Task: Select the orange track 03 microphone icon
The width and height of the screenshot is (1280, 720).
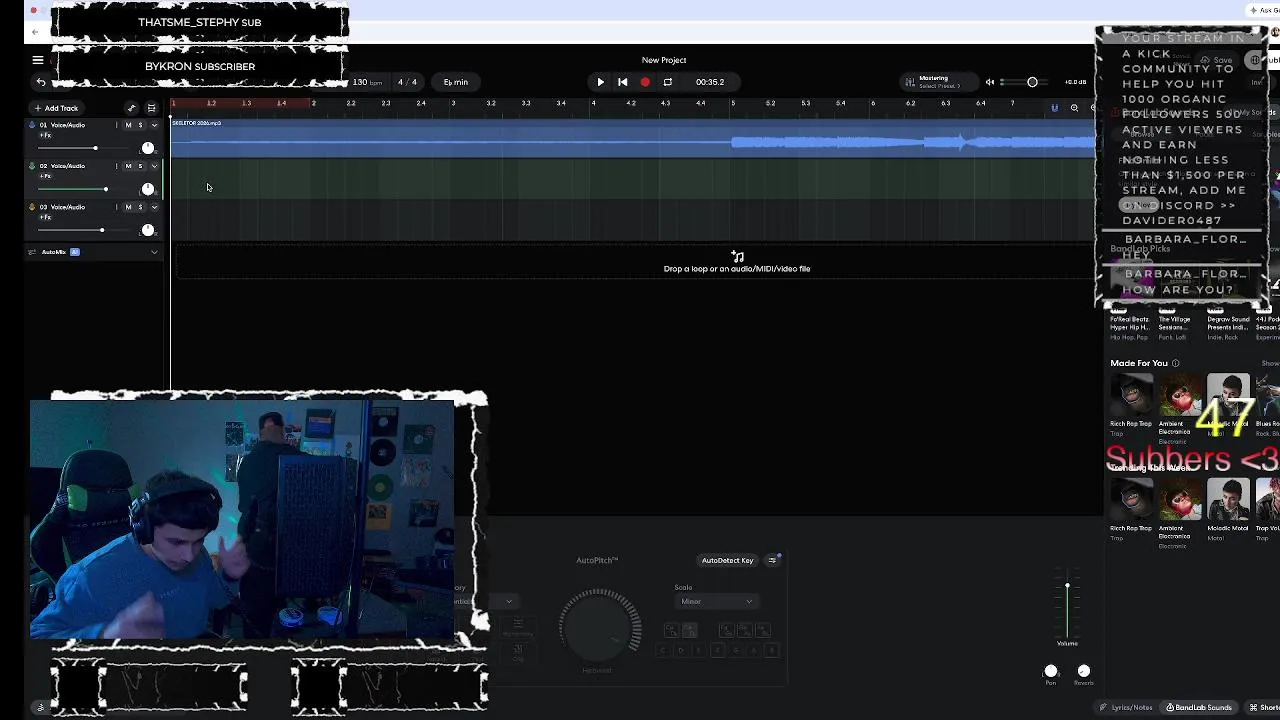Action: tap(32, 207)
